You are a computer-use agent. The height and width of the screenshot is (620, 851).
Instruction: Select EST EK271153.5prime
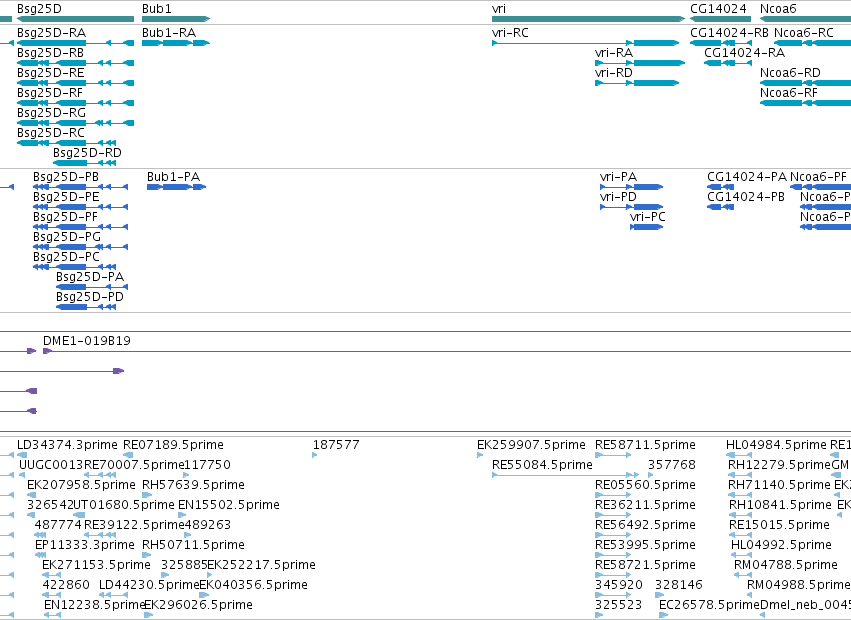52,575
